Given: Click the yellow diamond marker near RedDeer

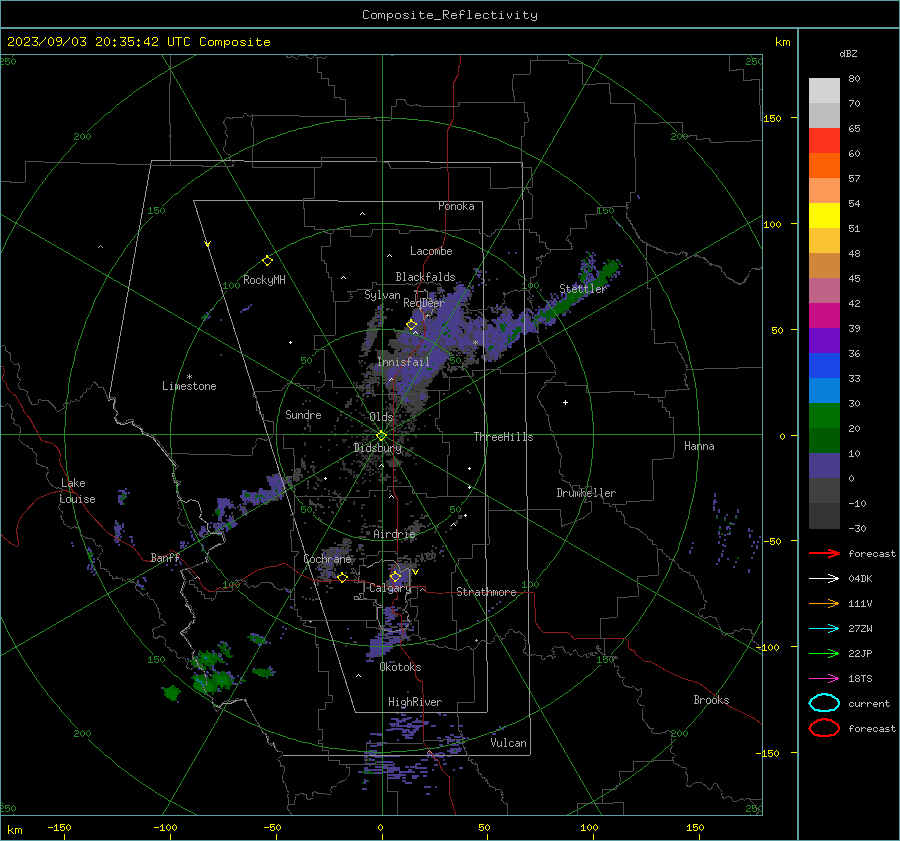Looking at the screenshot, I should click(x=411, y=325).
